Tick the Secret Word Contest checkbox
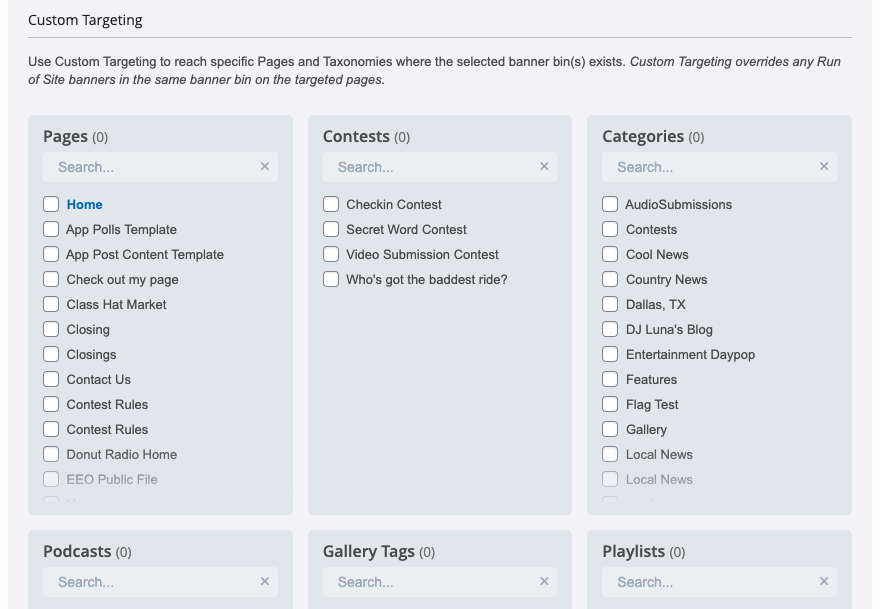 (x=331, y=229)
